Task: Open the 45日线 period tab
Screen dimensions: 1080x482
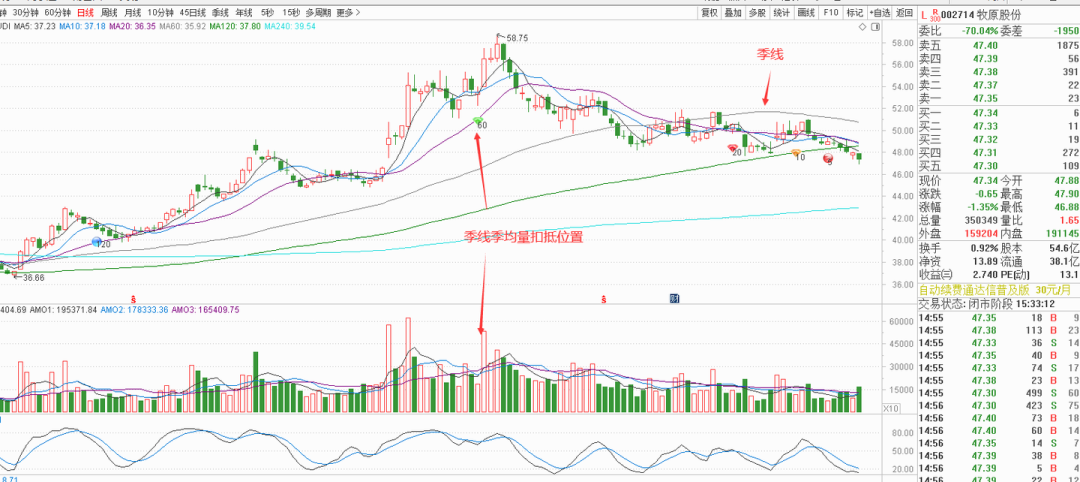Action: click(x=194, y=13)
